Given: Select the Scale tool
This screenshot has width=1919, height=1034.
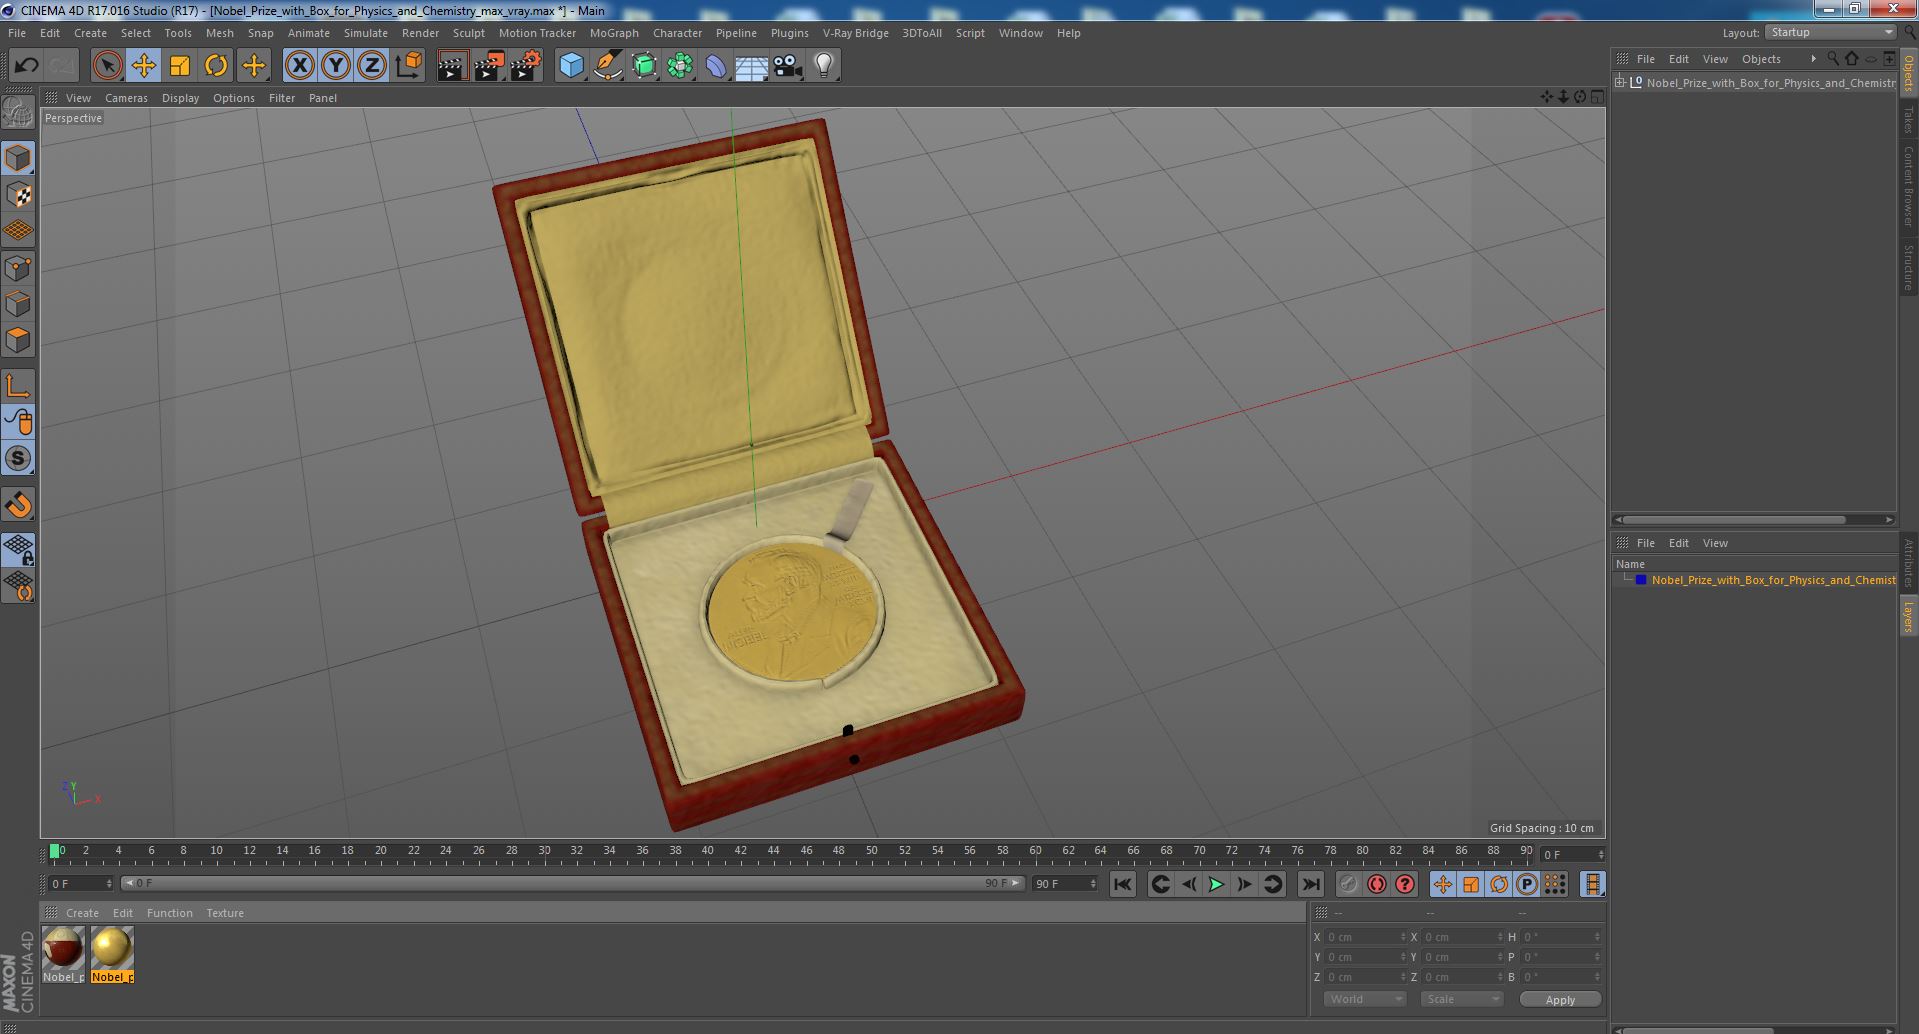Looking at the screenshot, I should point(180,66).
